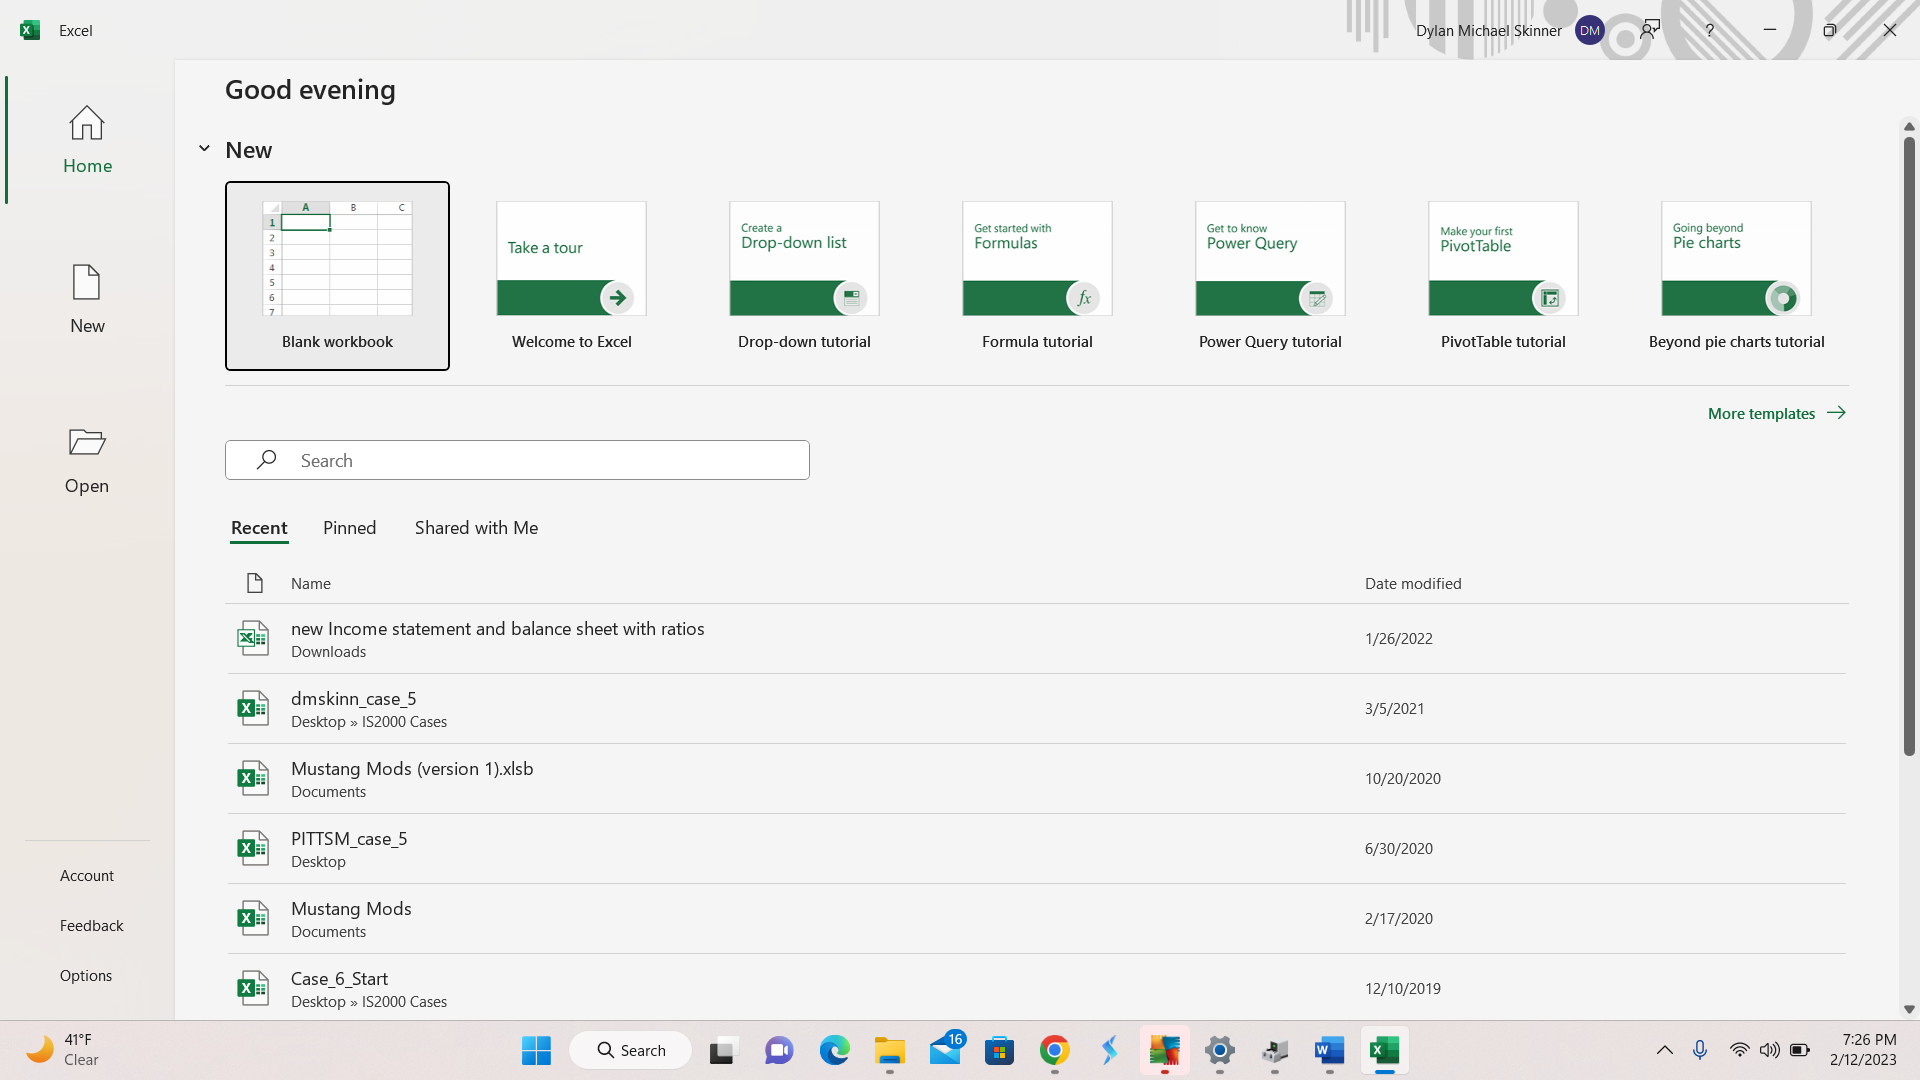Select New in the left sidebar

tap(87, 298)
